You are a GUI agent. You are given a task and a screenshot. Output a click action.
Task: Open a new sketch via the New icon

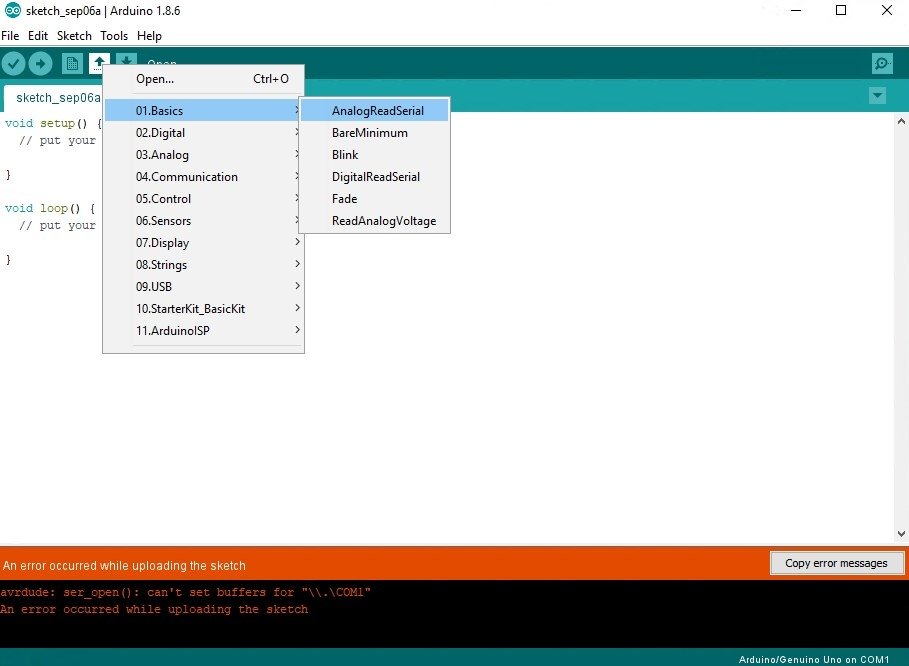pos(70,63)
